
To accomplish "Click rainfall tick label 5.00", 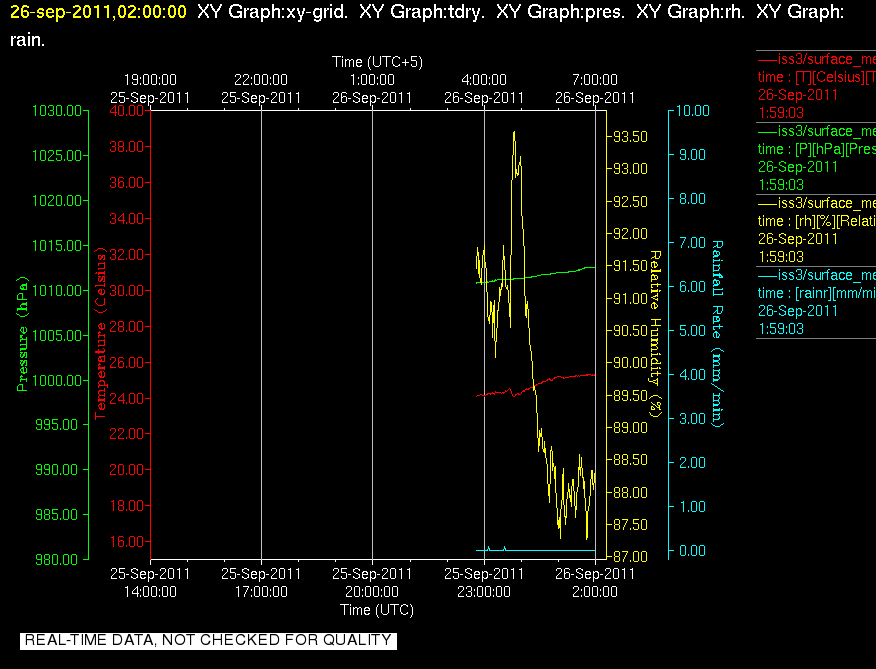I will pyautogui.click(x=693, y=330).
